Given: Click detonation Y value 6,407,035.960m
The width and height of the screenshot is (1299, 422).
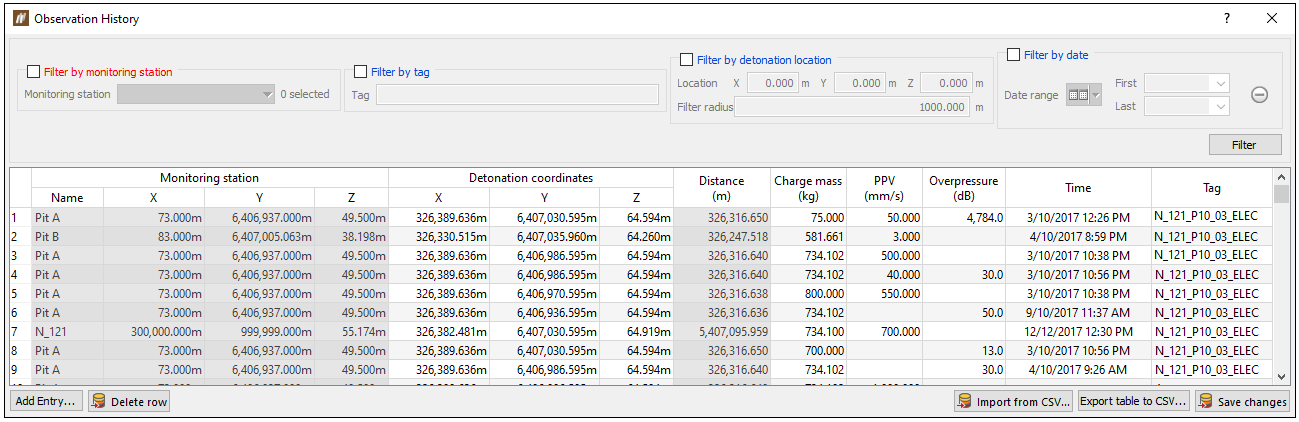Looking at the screenshot, I should (546, 236).
